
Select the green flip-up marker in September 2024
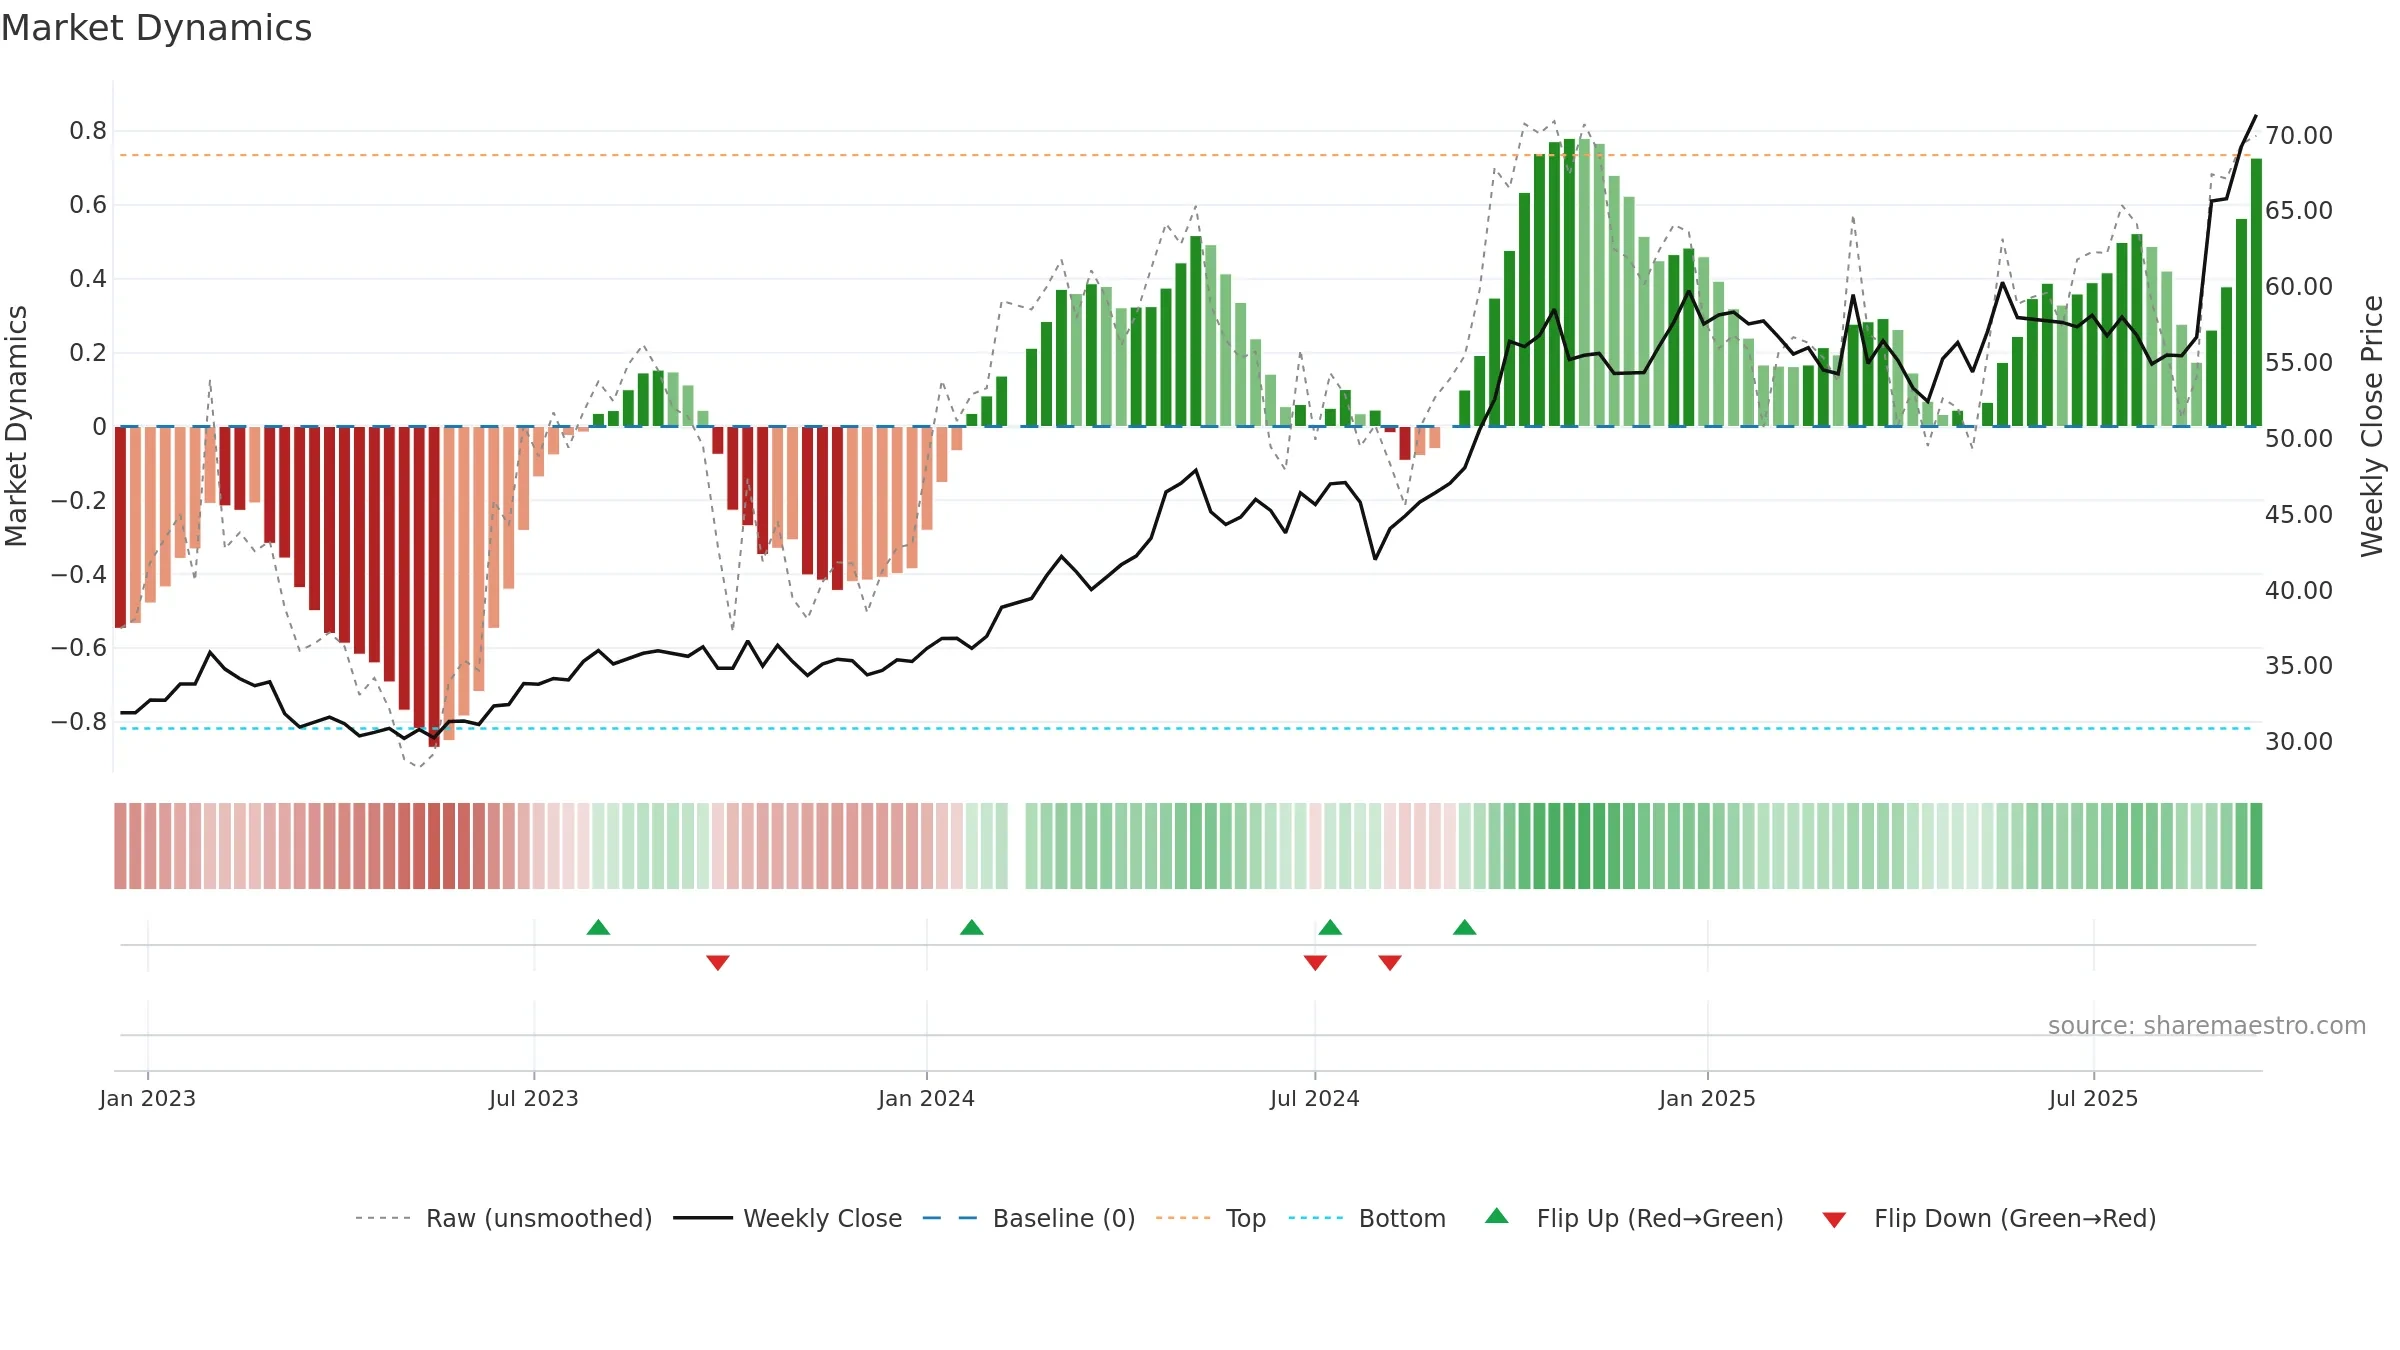[1465, 927]
